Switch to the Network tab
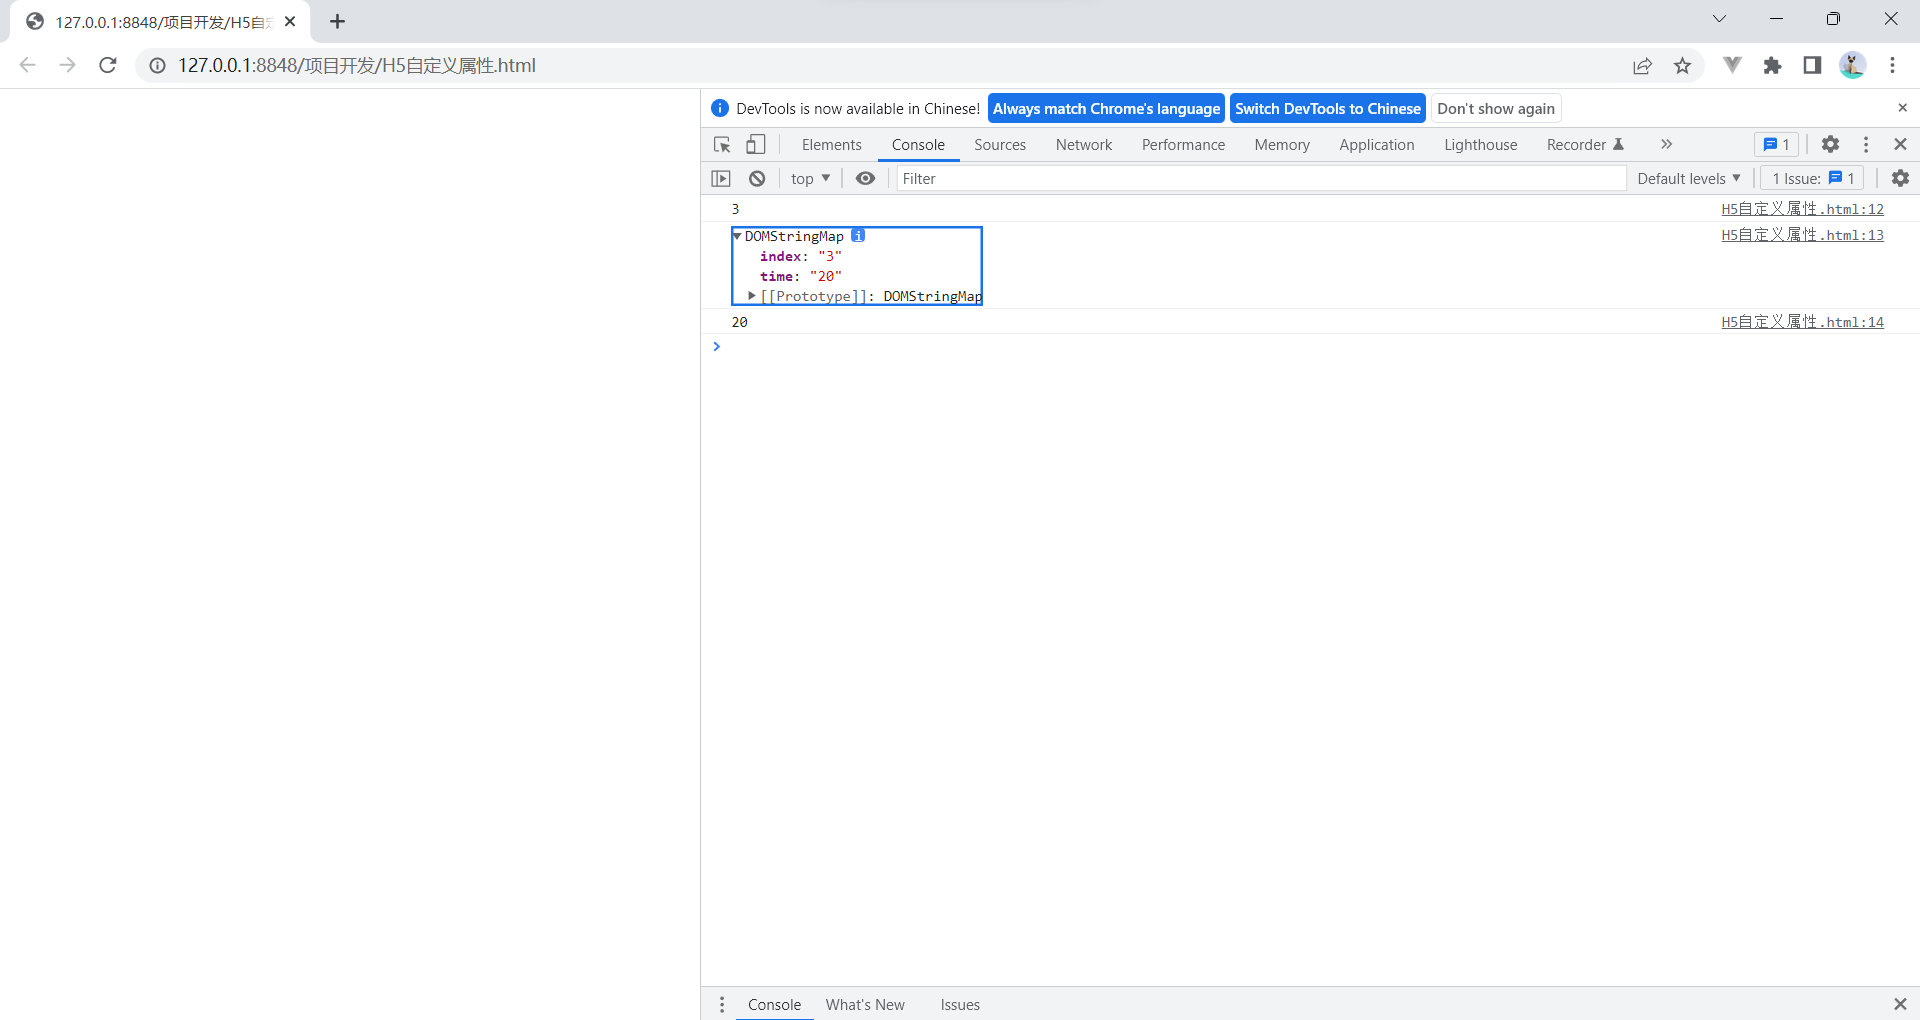Screen dimensions: 1920x1020 [1084, 144]
